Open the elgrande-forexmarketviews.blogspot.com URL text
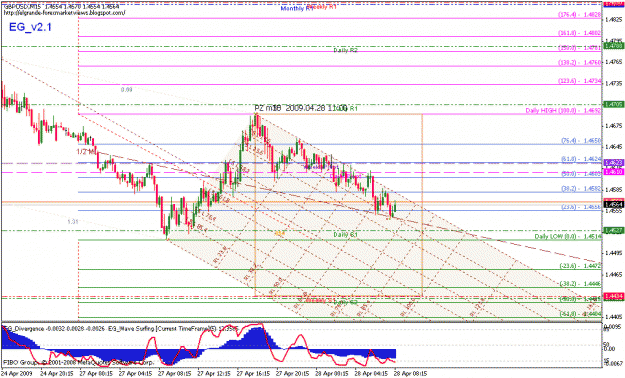Screen dimensions: 625x378 64,13
